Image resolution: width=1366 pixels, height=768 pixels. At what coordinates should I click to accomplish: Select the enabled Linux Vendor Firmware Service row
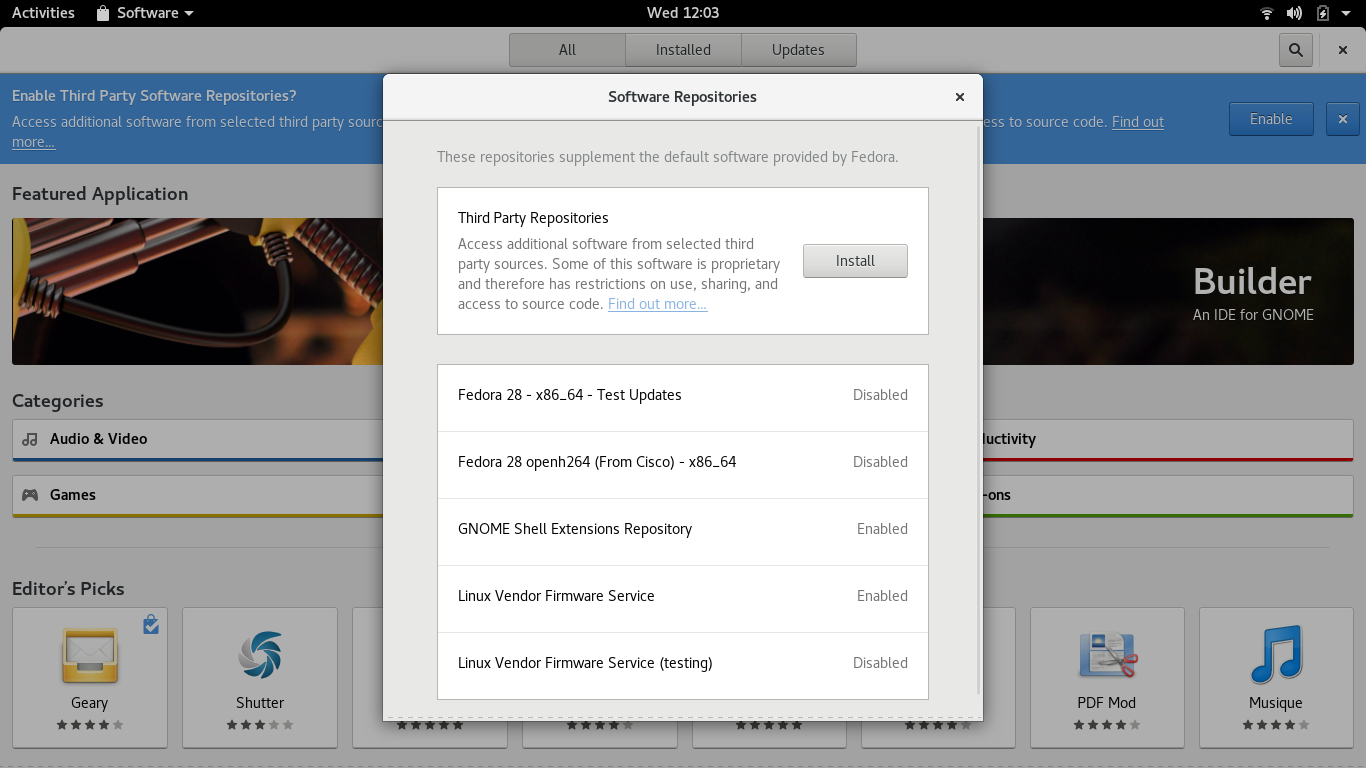(683, 599)
